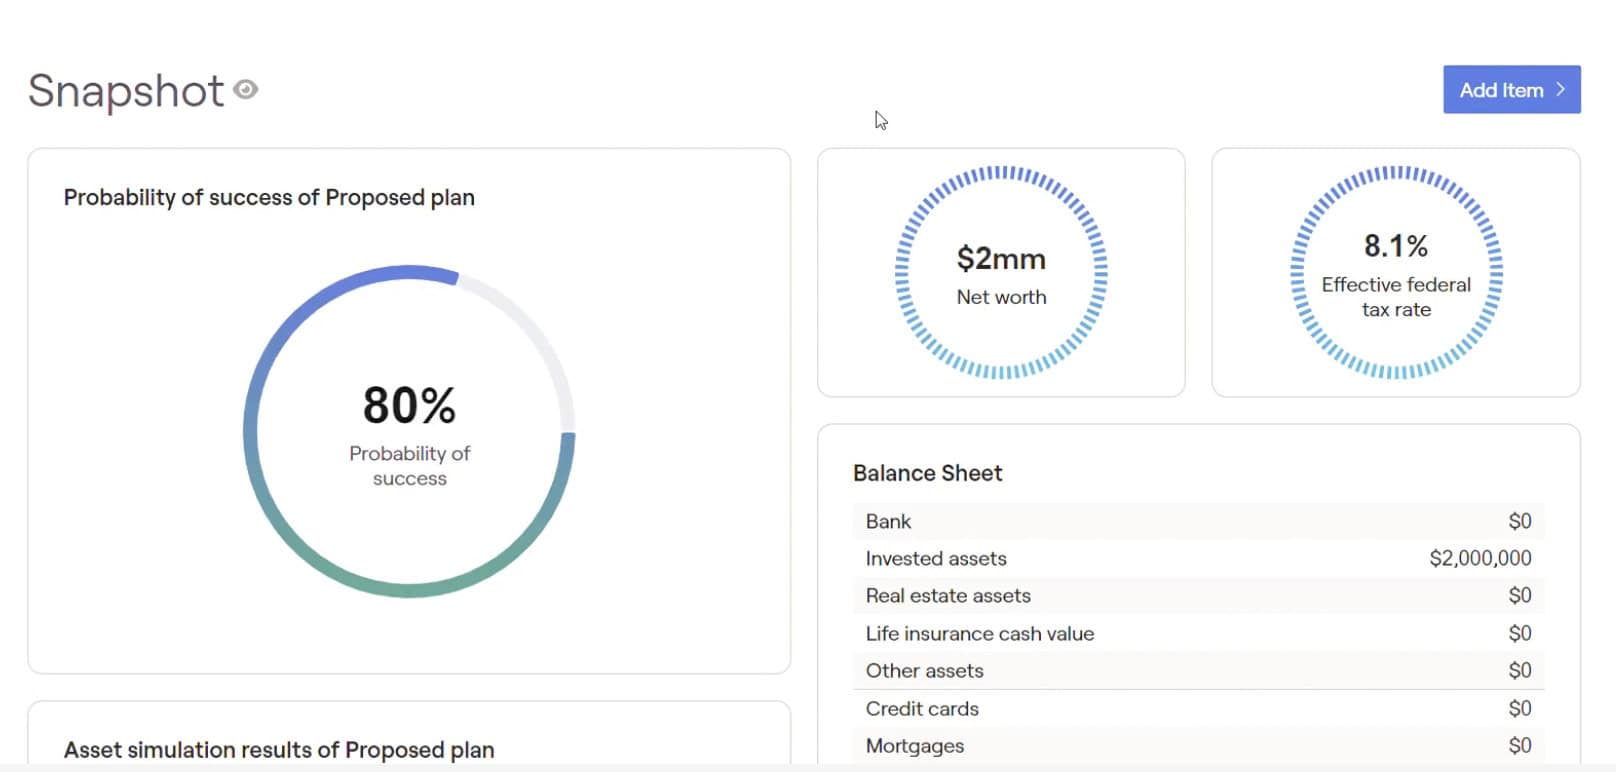The width and height of the screenshot is (1616, 772).
Task: Click the Add Item button
Action: (1511, 90)
